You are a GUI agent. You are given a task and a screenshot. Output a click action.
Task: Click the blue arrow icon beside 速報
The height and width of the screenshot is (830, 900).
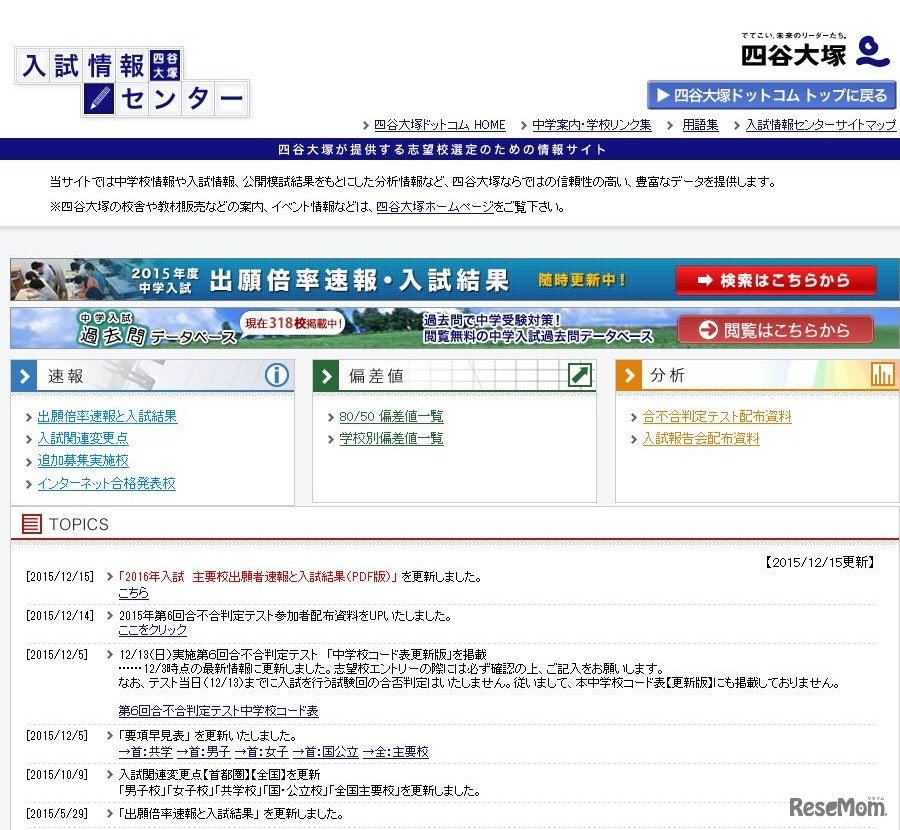23,376
